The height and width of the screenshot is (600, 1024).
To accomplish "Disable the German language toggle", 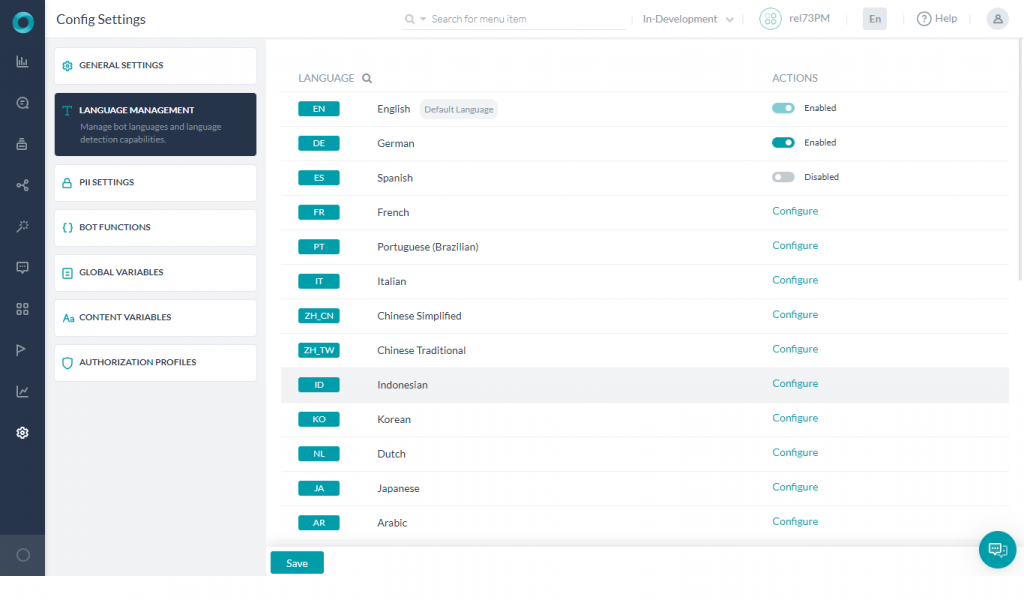I will point(783,142).
